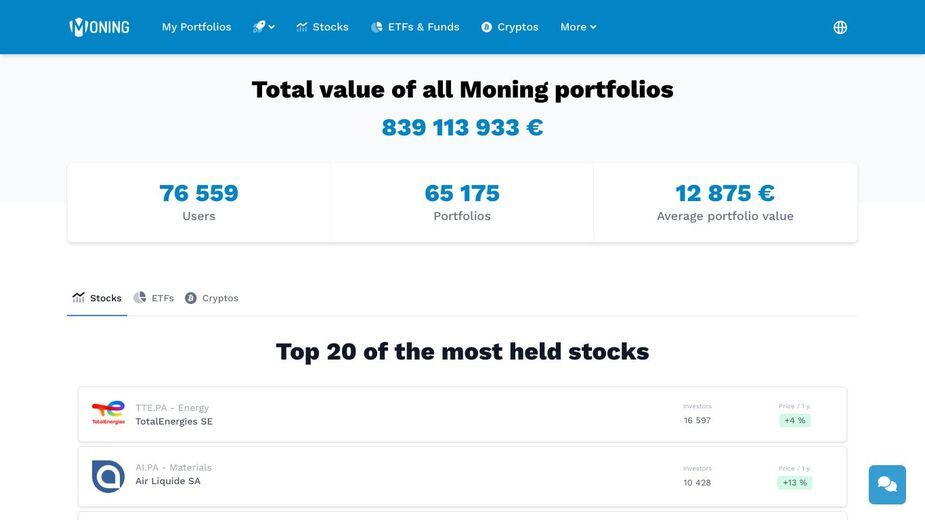Open the Air Liquide SA stock entry

click(462, 476)
